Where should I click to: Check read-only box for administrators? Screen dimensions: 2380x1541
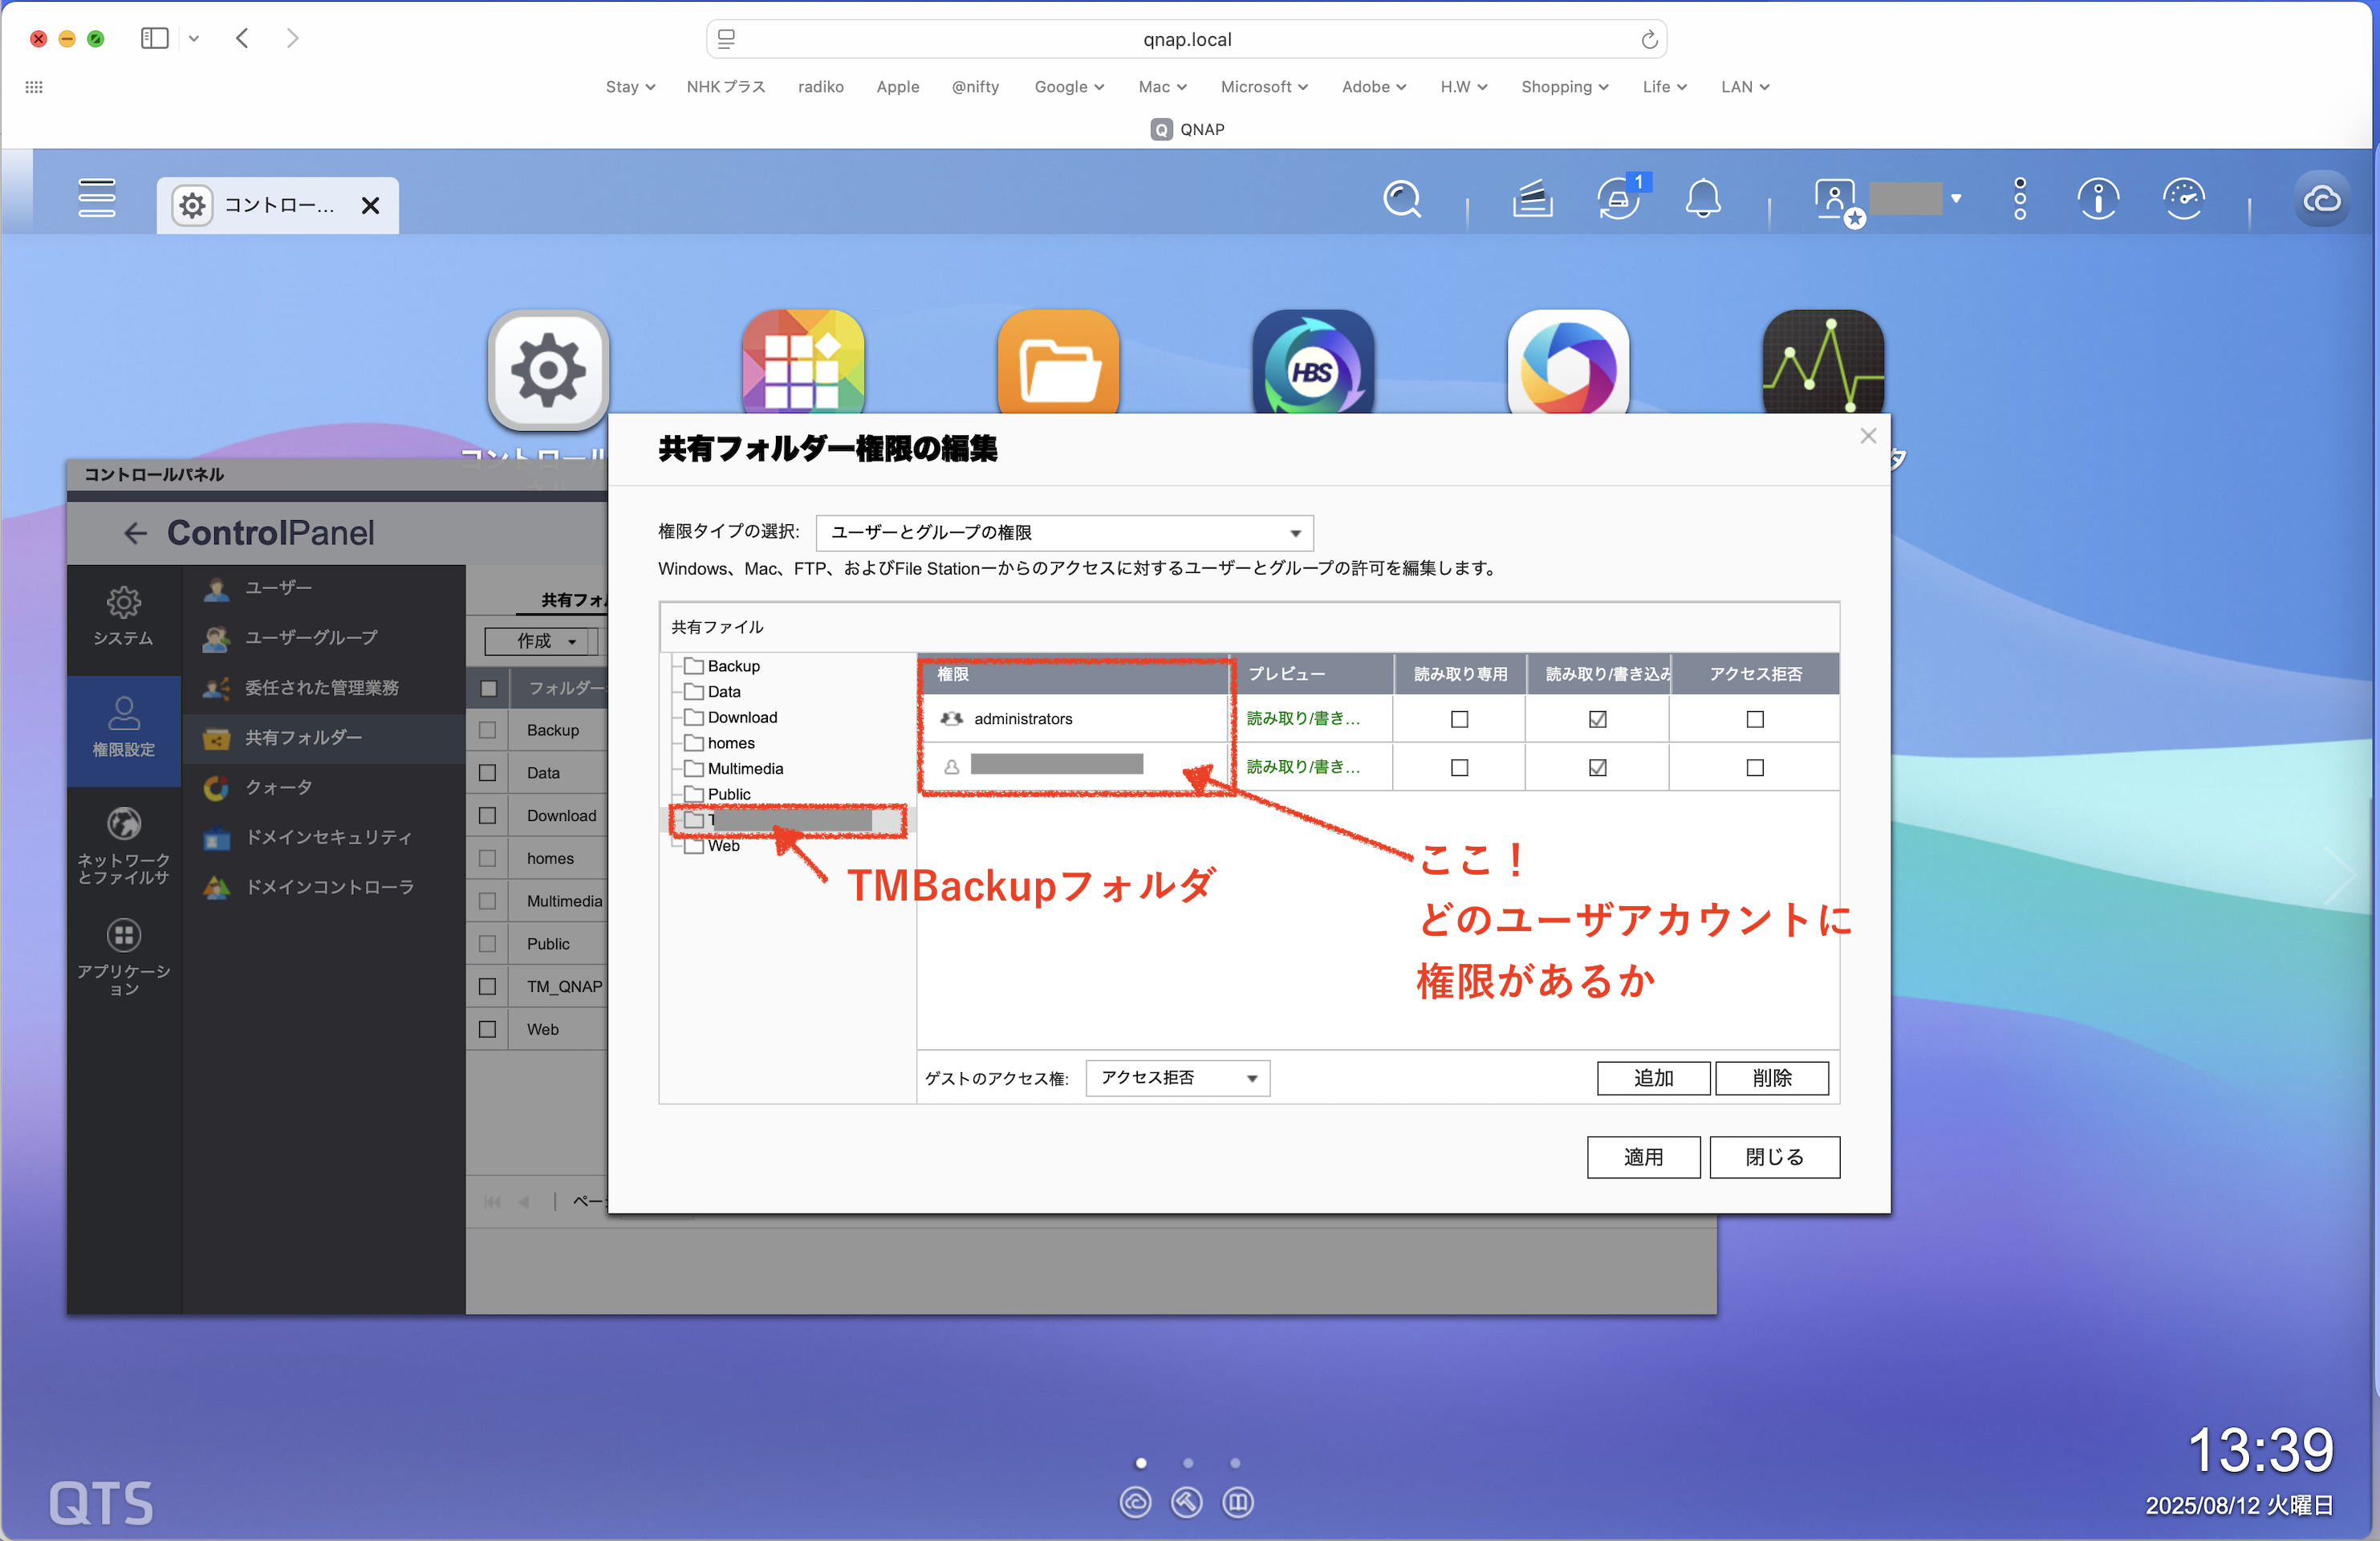click(x=1459, y=719)
